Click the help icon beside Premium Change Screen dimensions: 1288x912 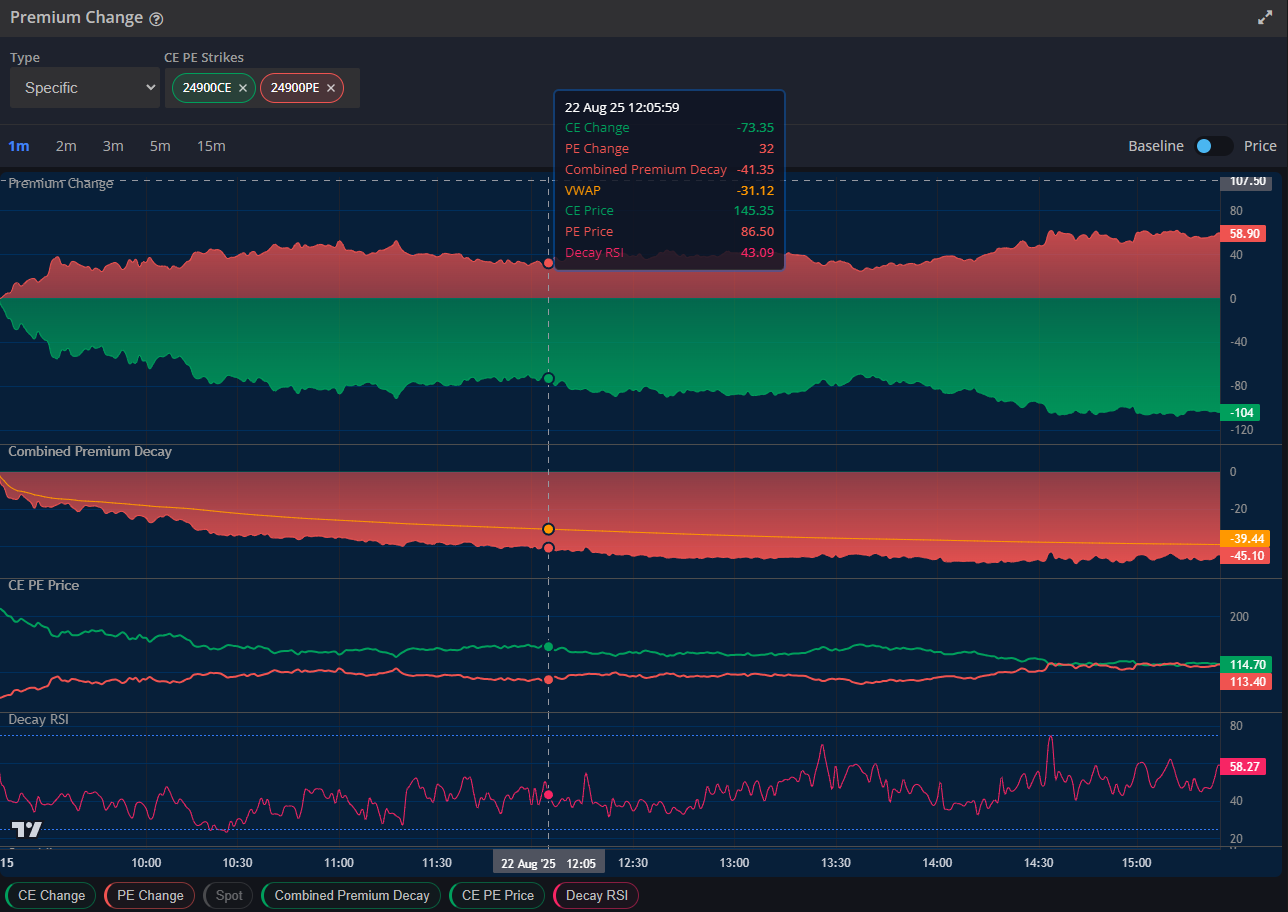(x=156, y=19)
